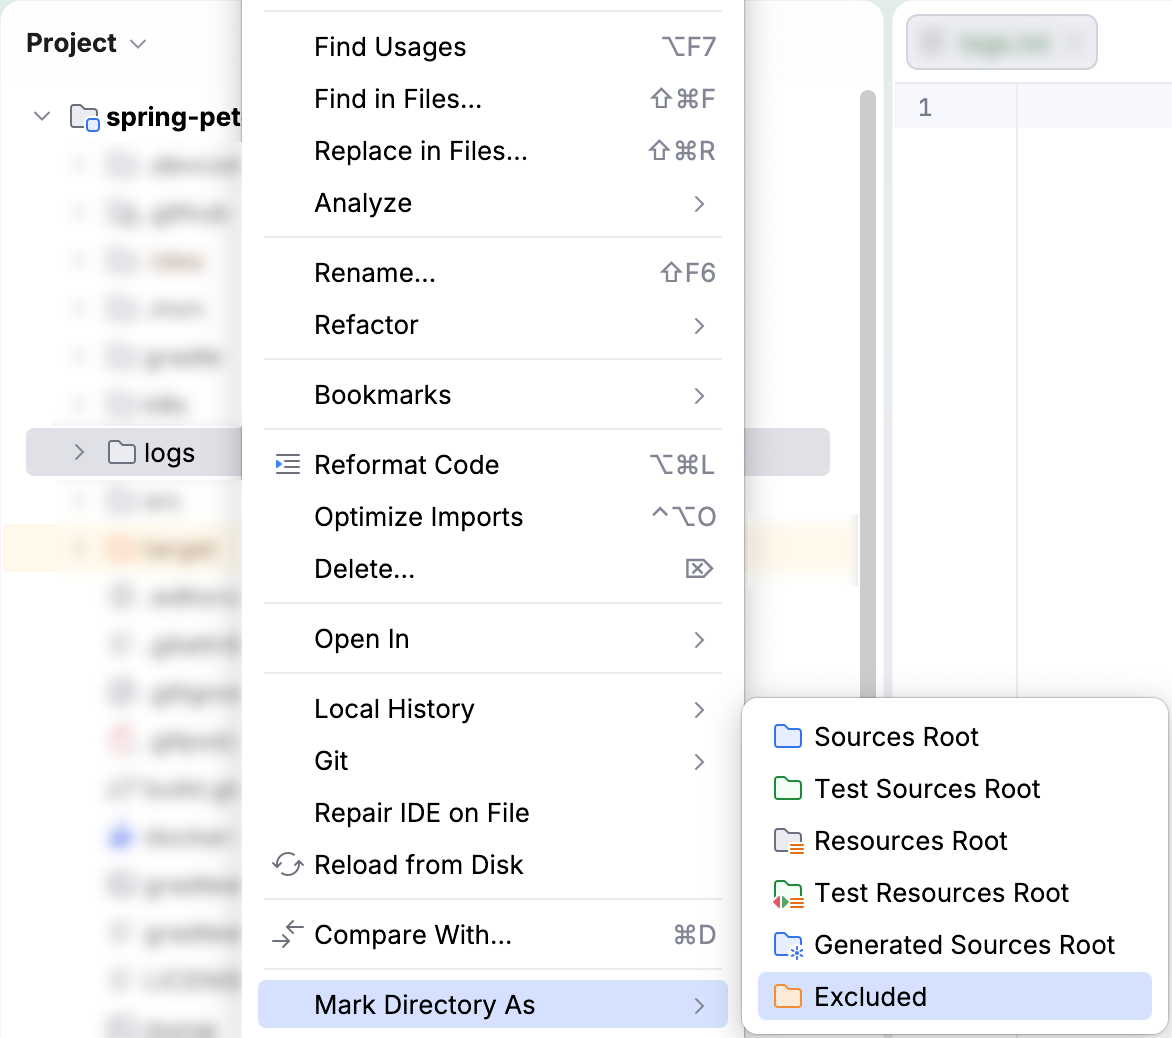Click the Resources Root icon in the submenu
This screenshot has width=1172, height=1038.
[786, 840]
